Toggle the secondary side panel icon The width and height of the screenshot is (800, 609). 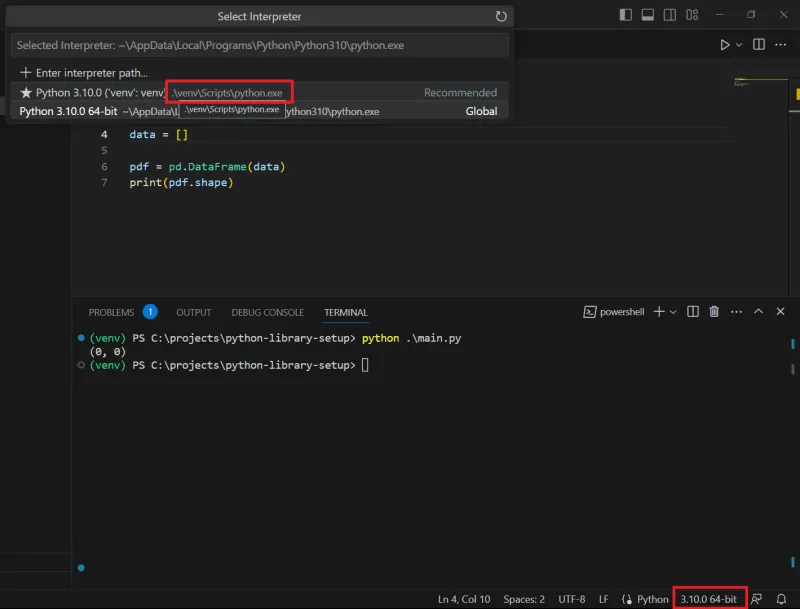tap(670, 15)
